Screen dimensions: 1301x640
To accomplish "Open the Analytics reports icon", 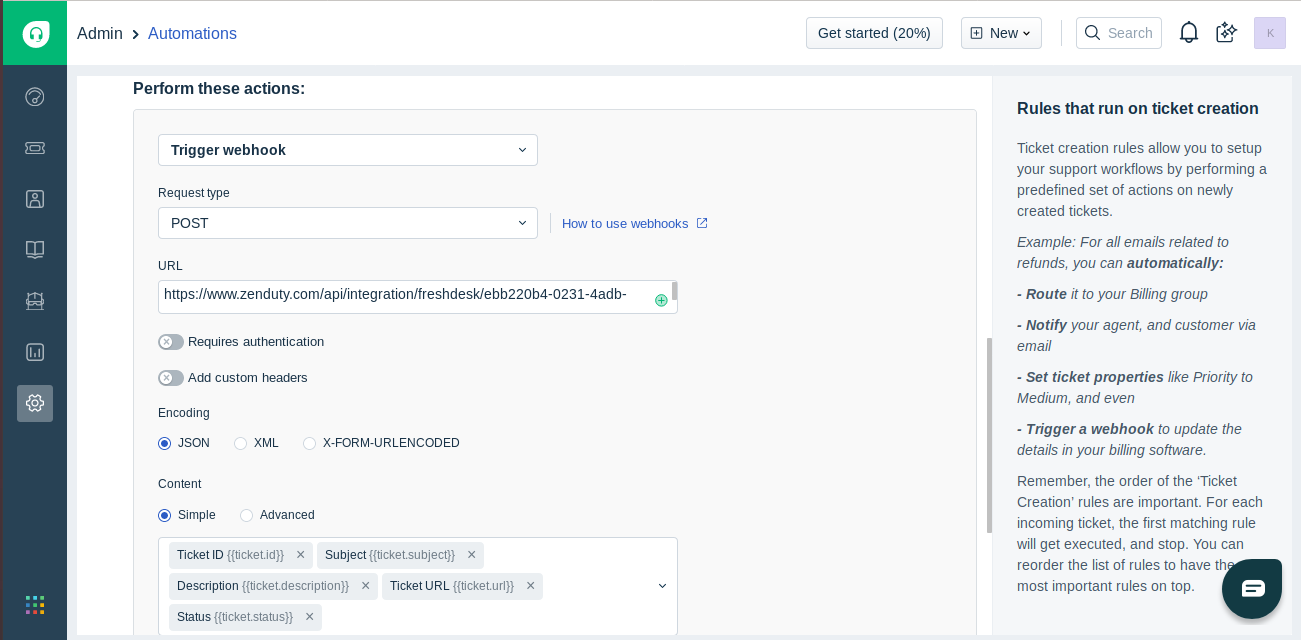I will click(35, 352).
